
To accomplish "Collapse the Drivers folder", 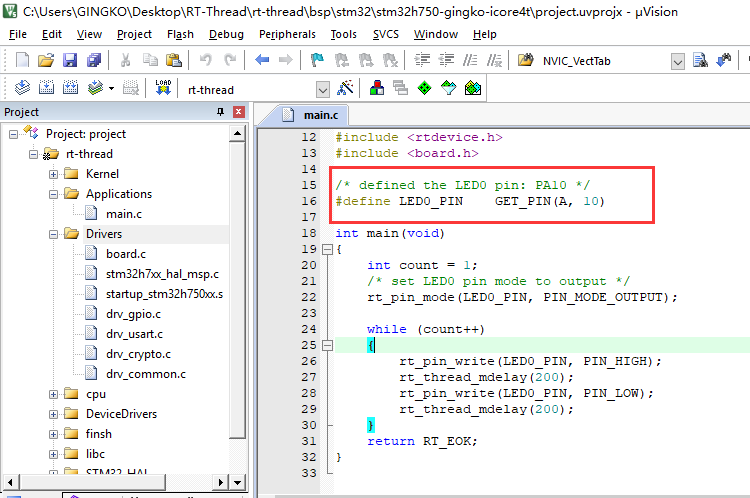I will click(53, 234).
